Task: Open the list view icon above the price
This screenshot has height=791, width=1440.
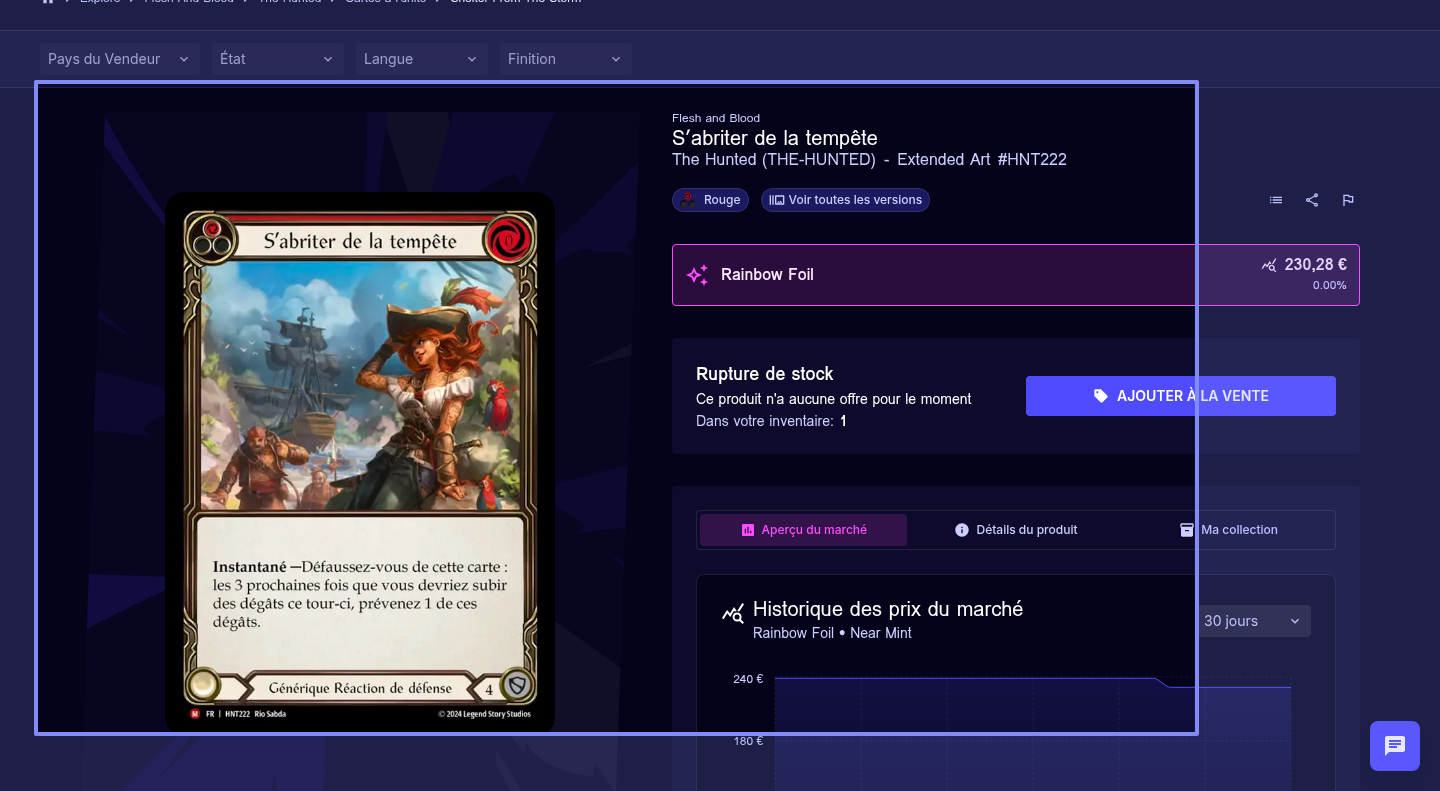Action: 1276,200
